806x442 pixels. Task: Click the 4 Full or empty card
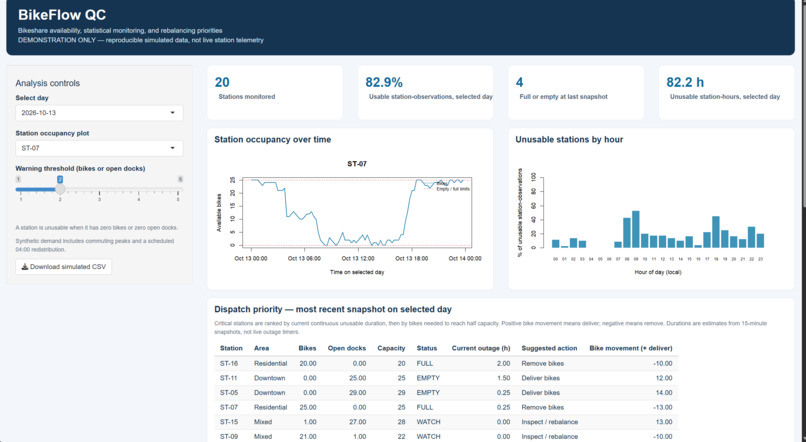[x=576, y=93]
